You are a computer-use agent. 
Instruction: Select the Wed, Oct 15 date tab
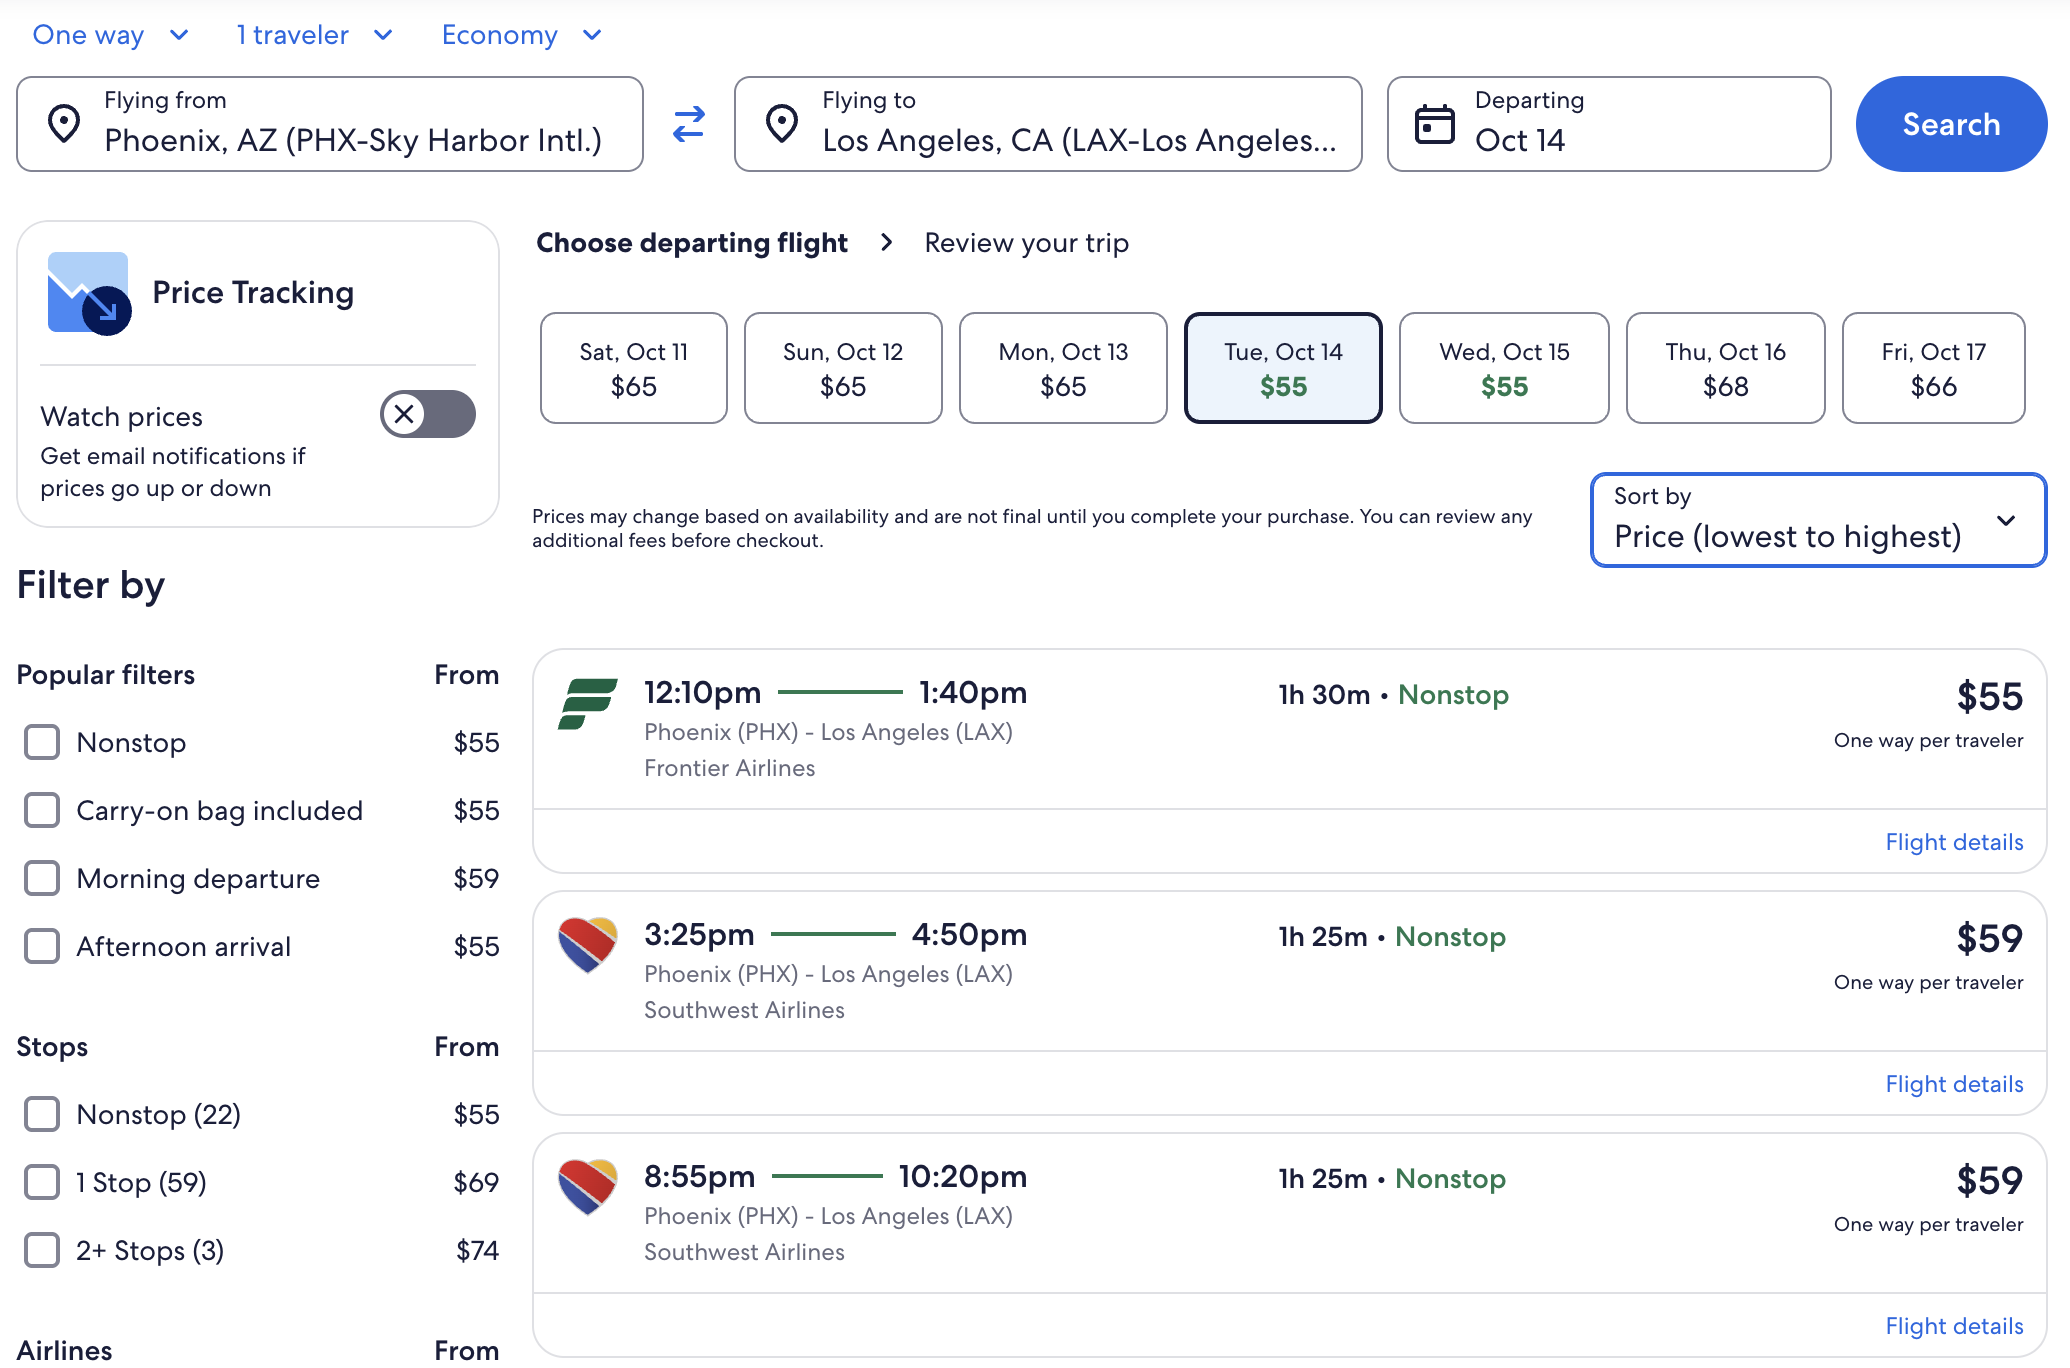click(x=1503, y=367)
